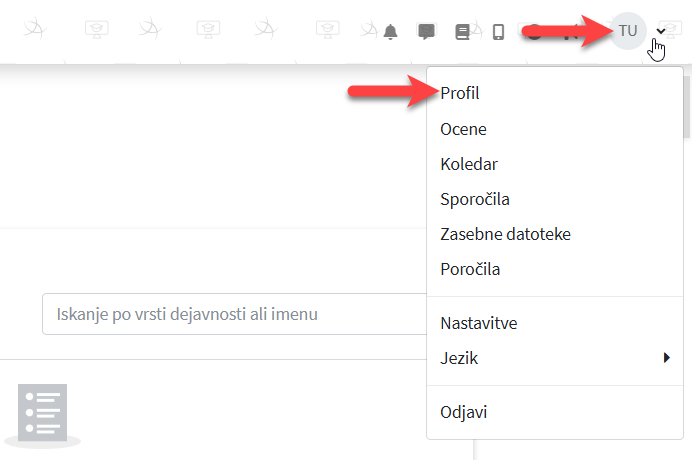This screenshot has height=460, width=692.
Task: Collapse the user menu chevron arrow
Action: 661,32
